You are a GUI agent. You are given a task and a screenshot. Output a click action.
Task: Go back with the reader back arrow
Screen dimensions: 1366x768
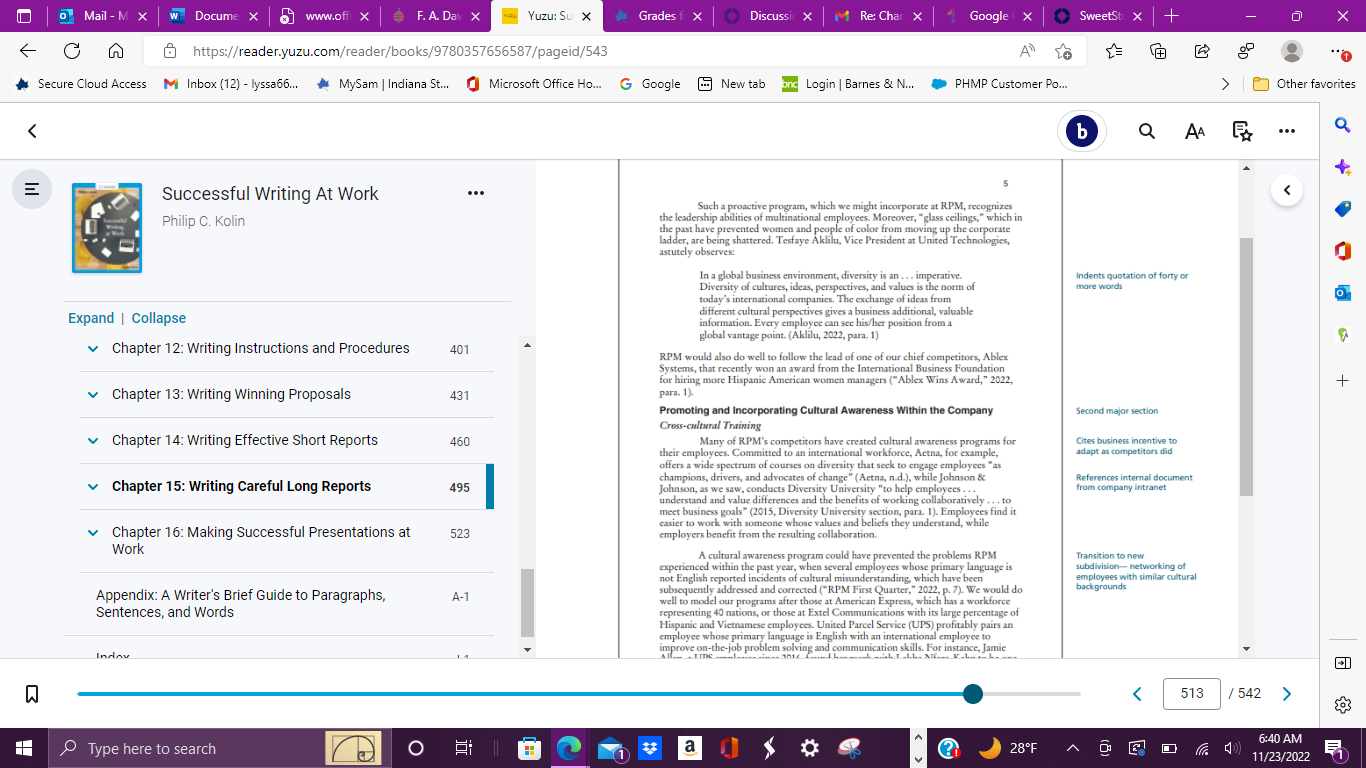(32, 131)
